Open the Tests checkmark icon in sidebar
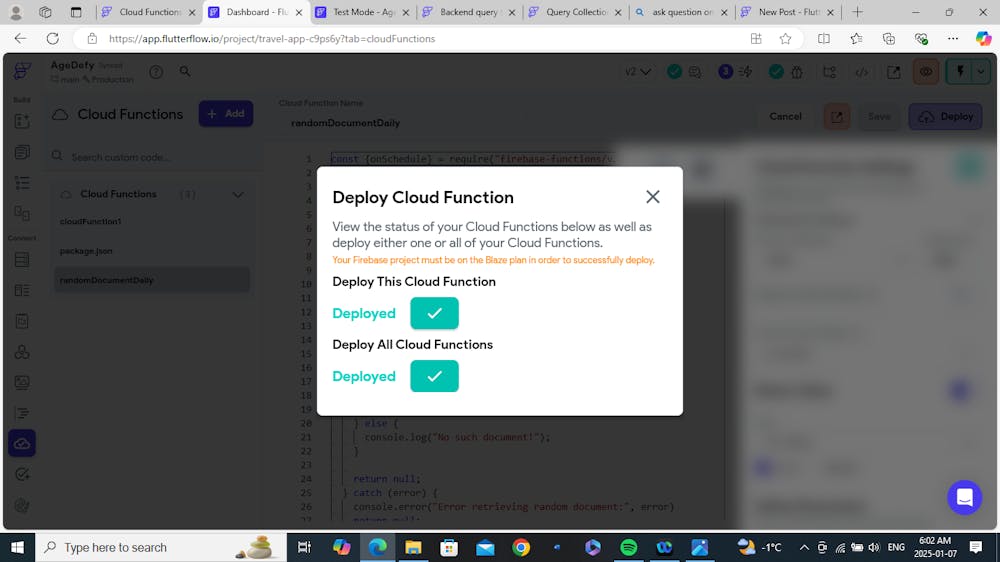Image resolution: width=1000 pixels, height=562 pixels. (22, 475)
